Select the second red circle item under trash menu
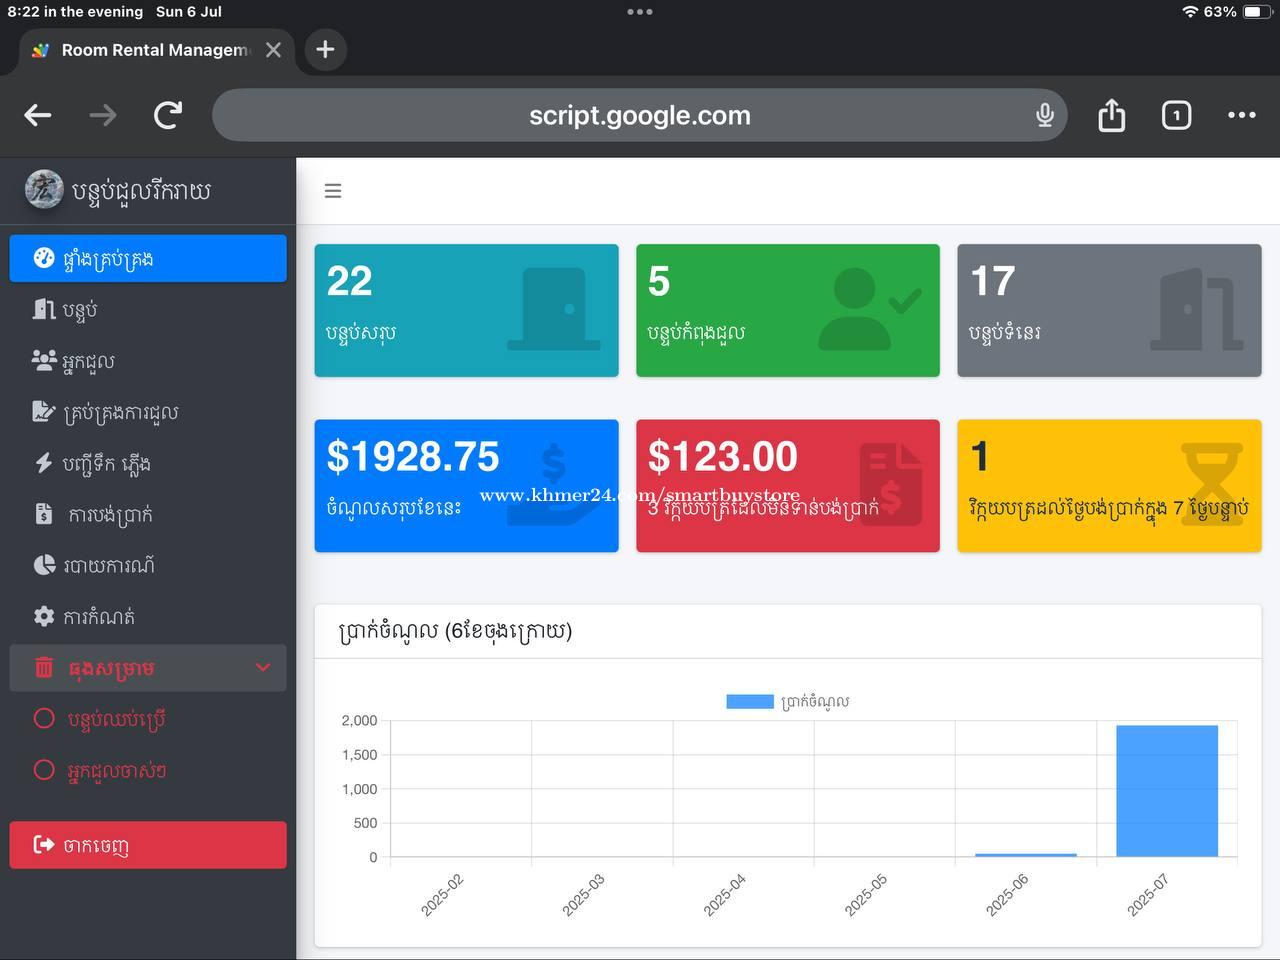This screenshot has width=1280, height=960. coord(115,770)
